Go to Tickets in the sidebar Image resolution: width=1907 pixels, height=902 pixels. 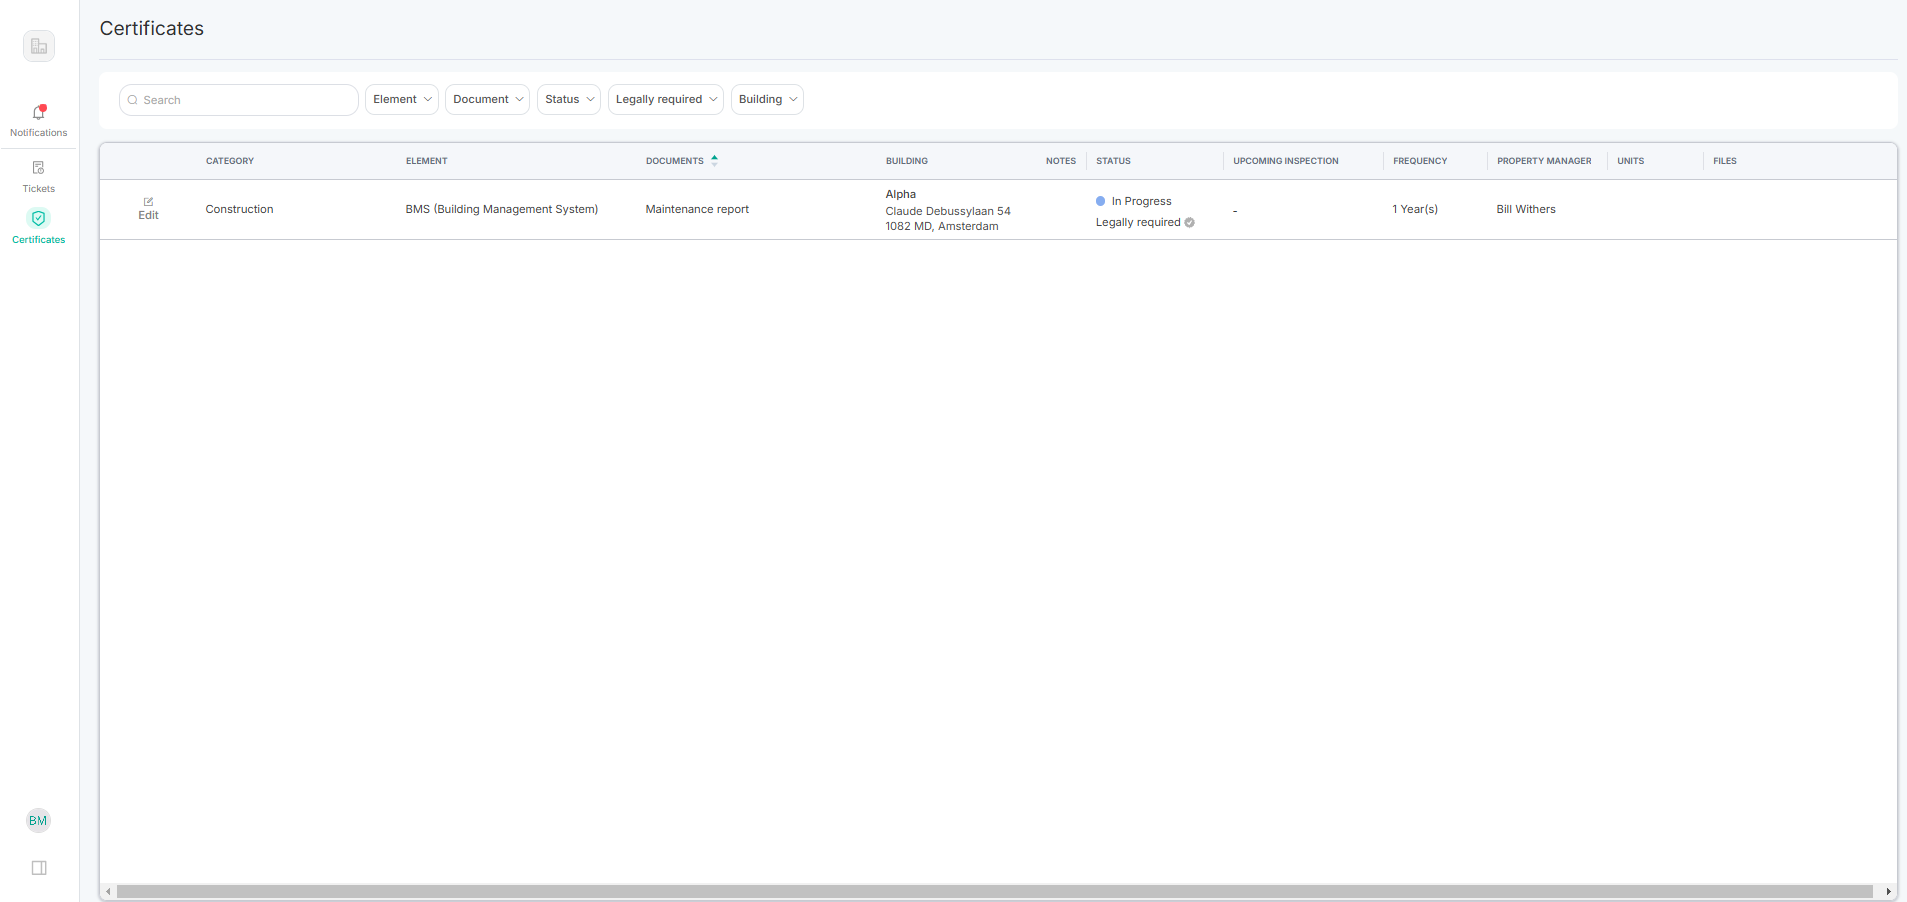pos(39,175)
